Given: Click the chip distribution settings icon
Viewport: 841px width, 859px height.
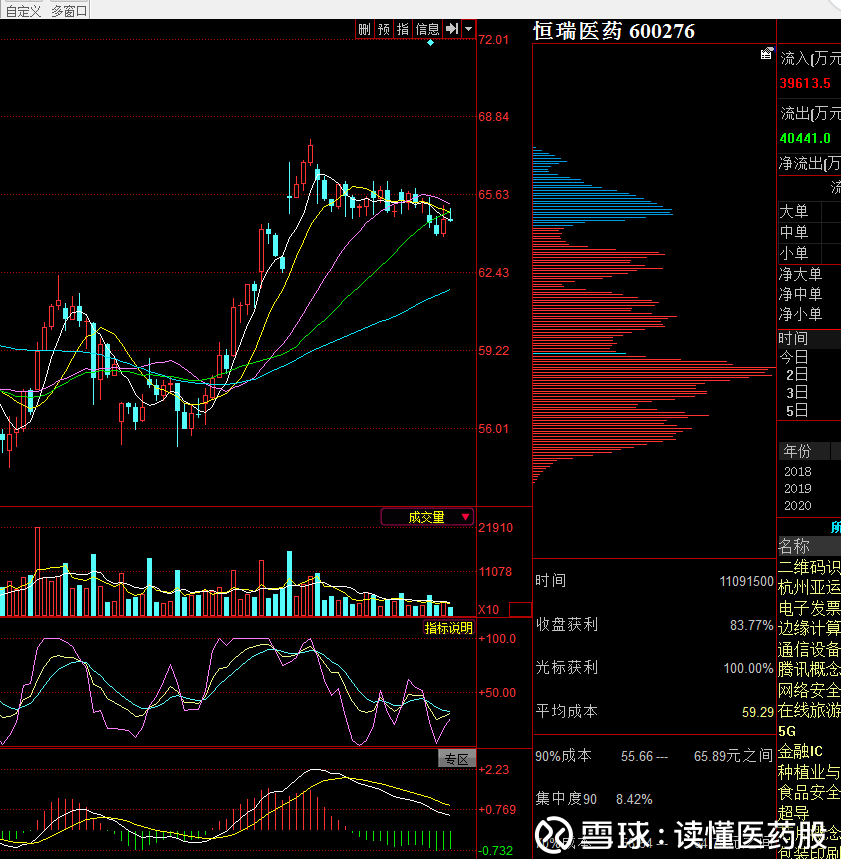Looking at the screenshot, I should pos(766,53).
